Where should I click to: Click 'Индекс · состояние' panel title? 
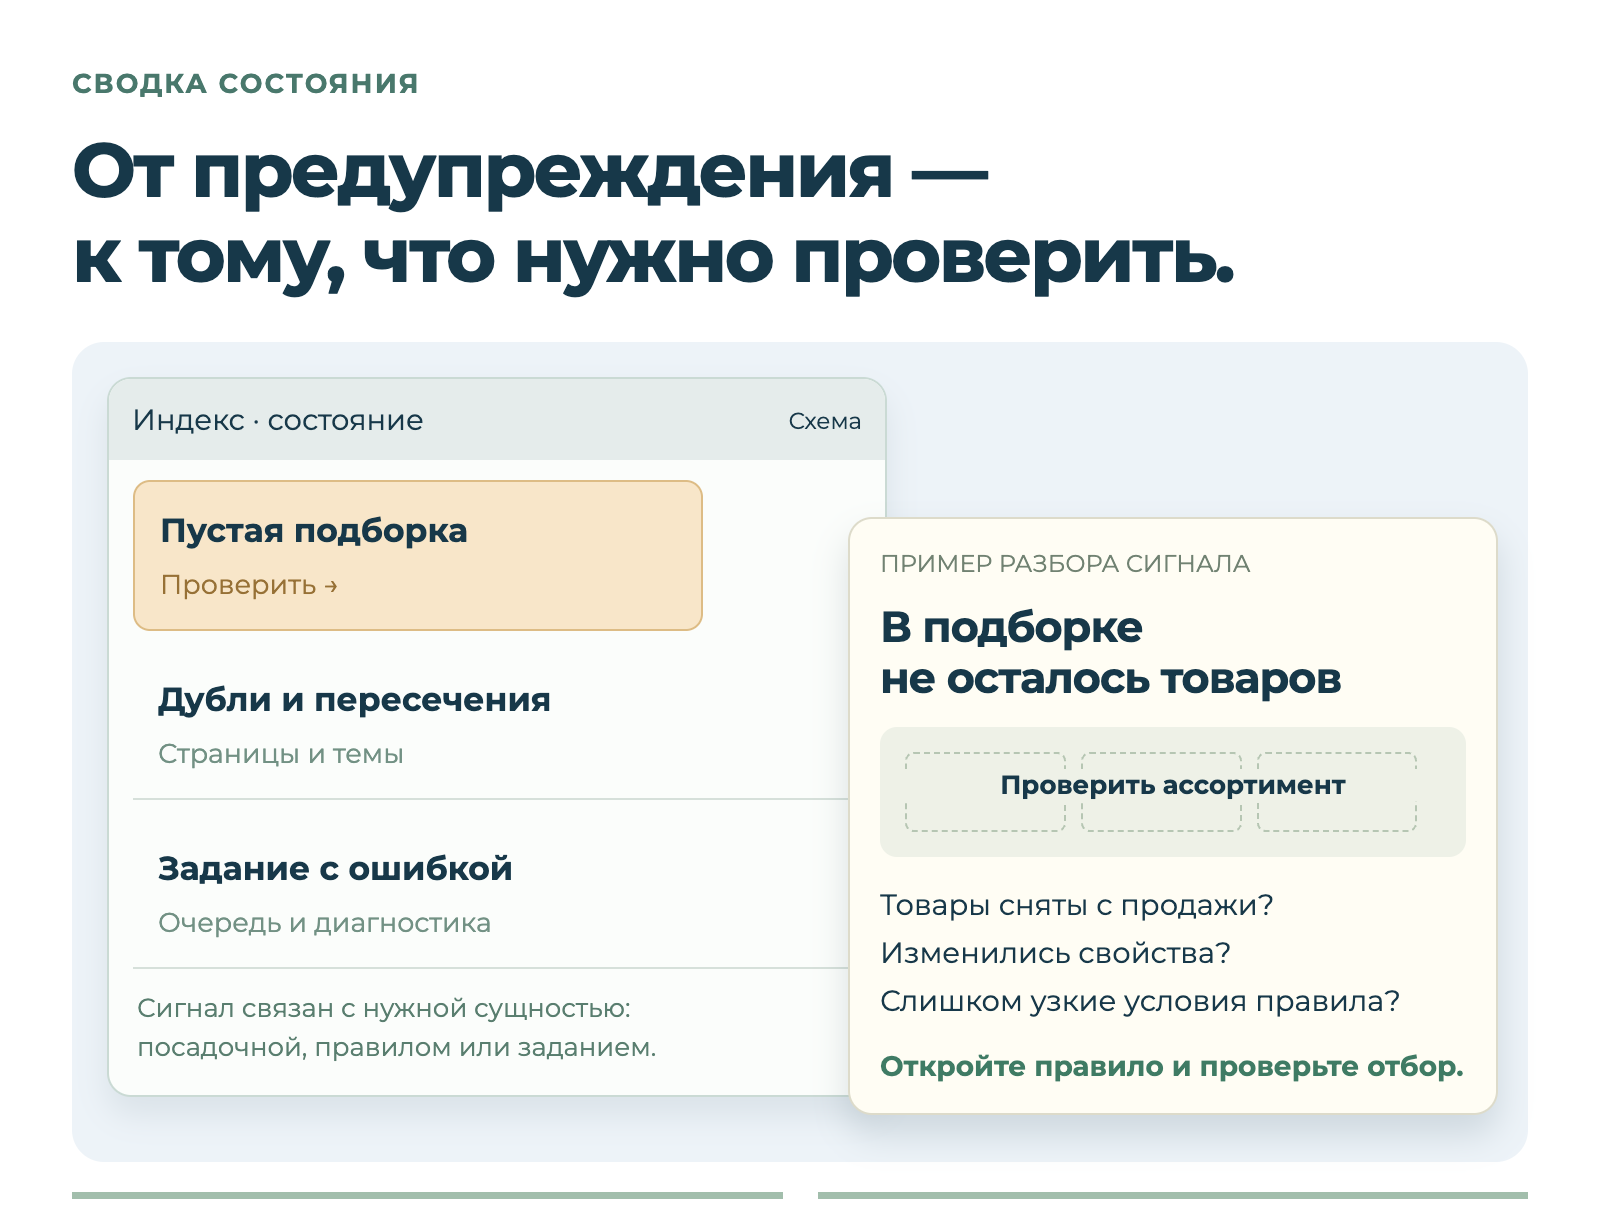[278, 420]
